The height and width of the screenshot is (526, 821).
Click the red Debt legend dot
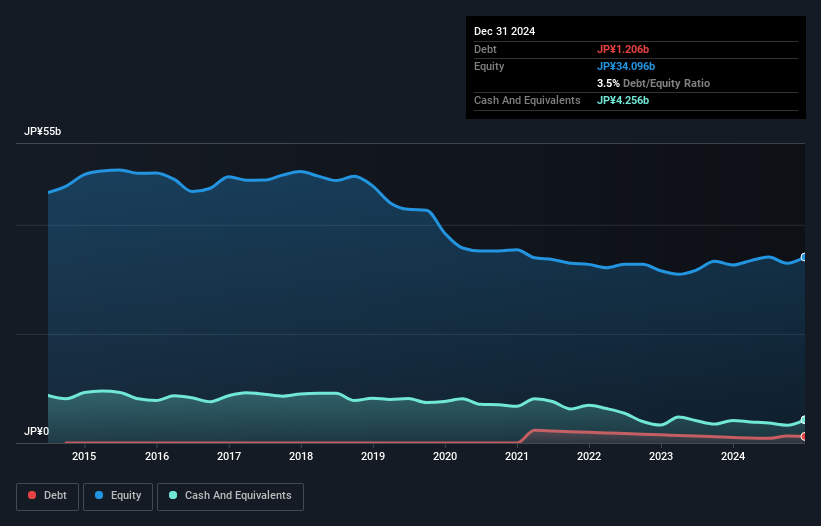(32, 495)
